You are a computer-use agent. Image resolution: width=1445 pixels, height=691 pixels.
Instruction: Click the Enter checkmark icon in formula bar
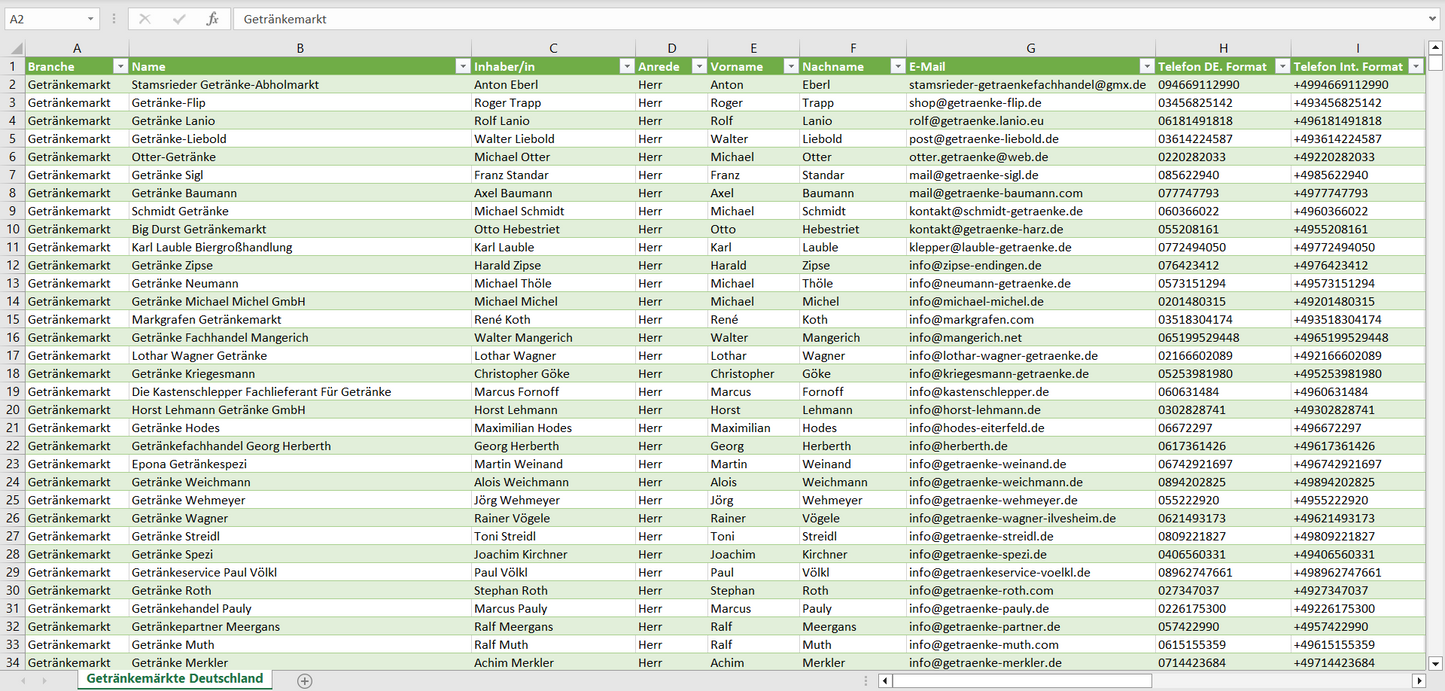[x=179, y=19]
